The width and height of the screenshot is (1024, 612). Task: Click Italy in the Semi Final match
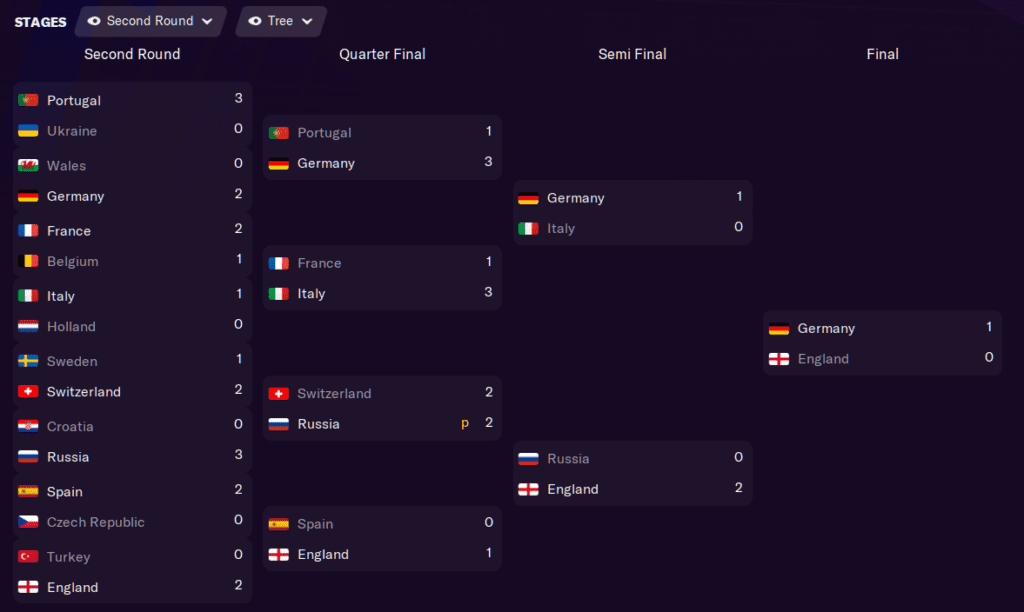point(560,228)
